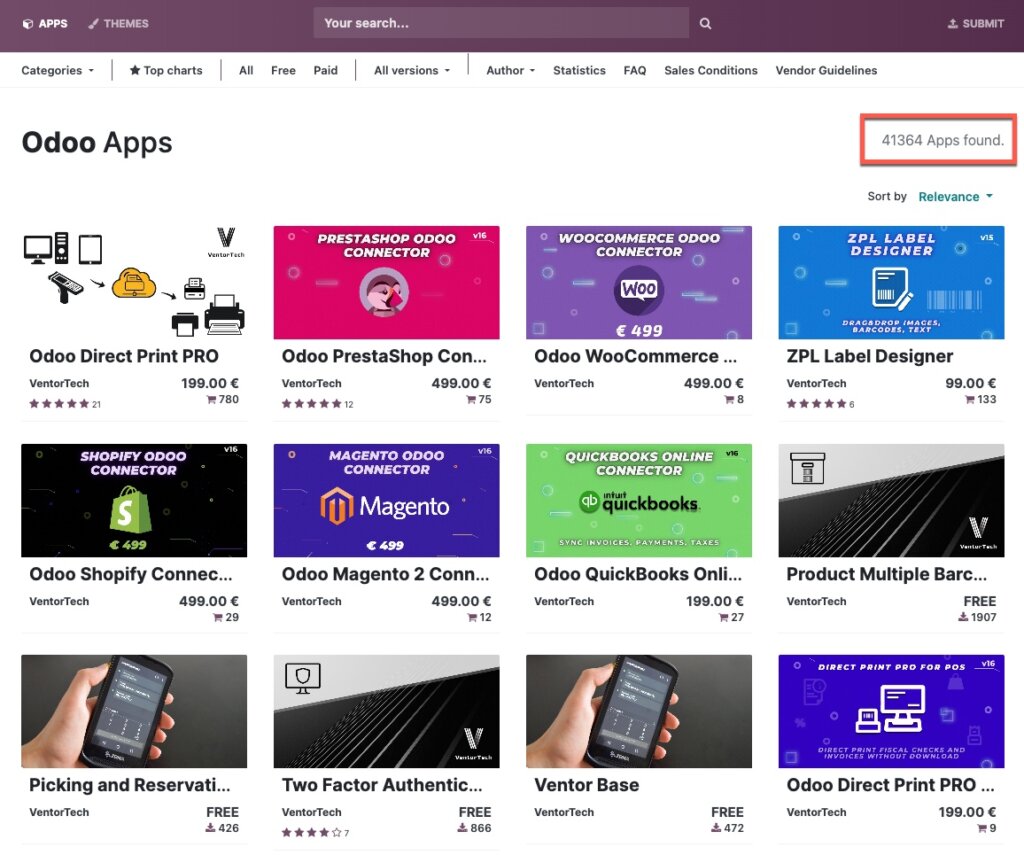Image resolution: width=1024 pixels, height=855 pixels.
Task: Click VentorTech author under Ventor Base
Action: click(x=564, y=812)
